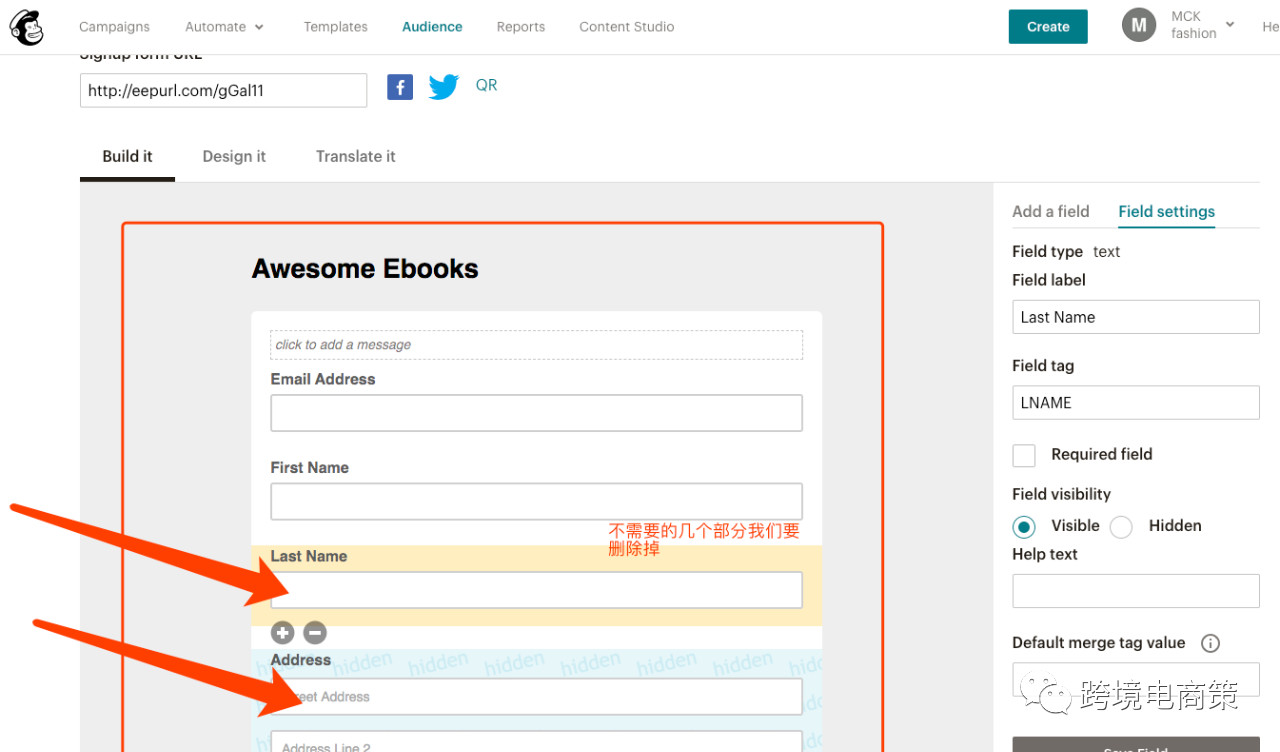Click the plus icon below Last Name
The width and height of the screenshot is (1280, 752).
[283, 632]
